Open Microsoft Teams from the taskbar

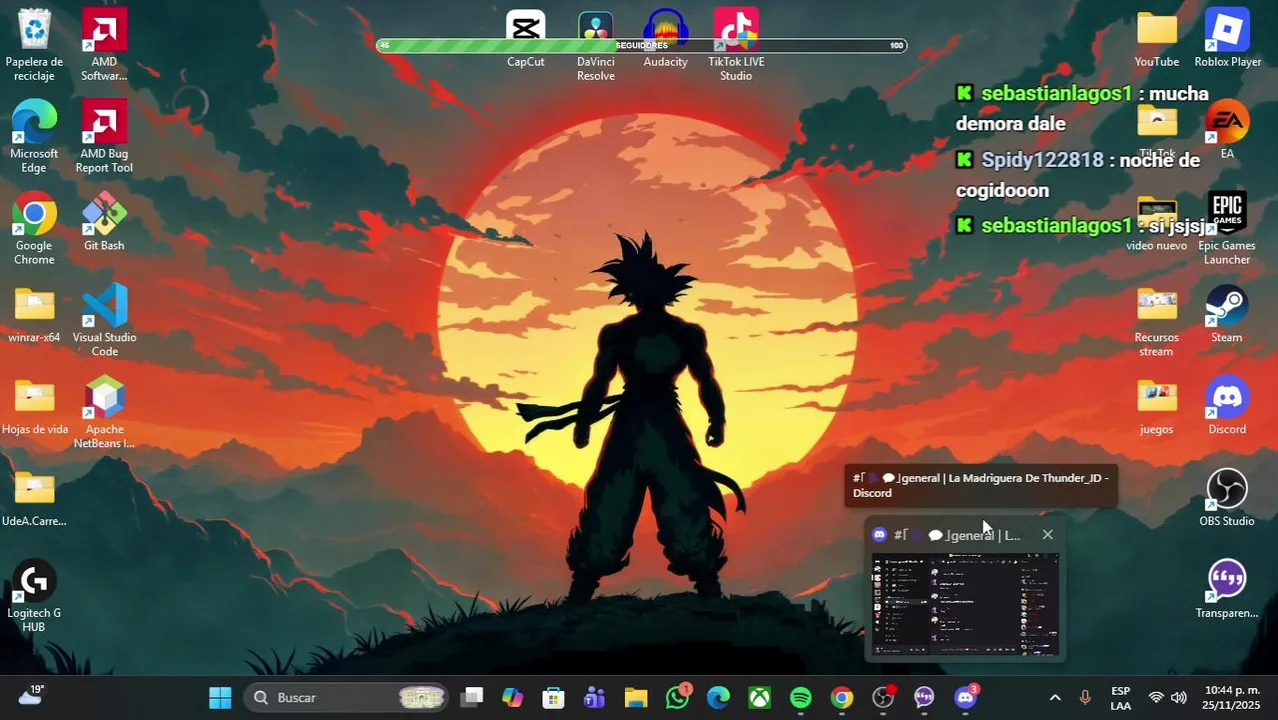(x=594, y=698)
